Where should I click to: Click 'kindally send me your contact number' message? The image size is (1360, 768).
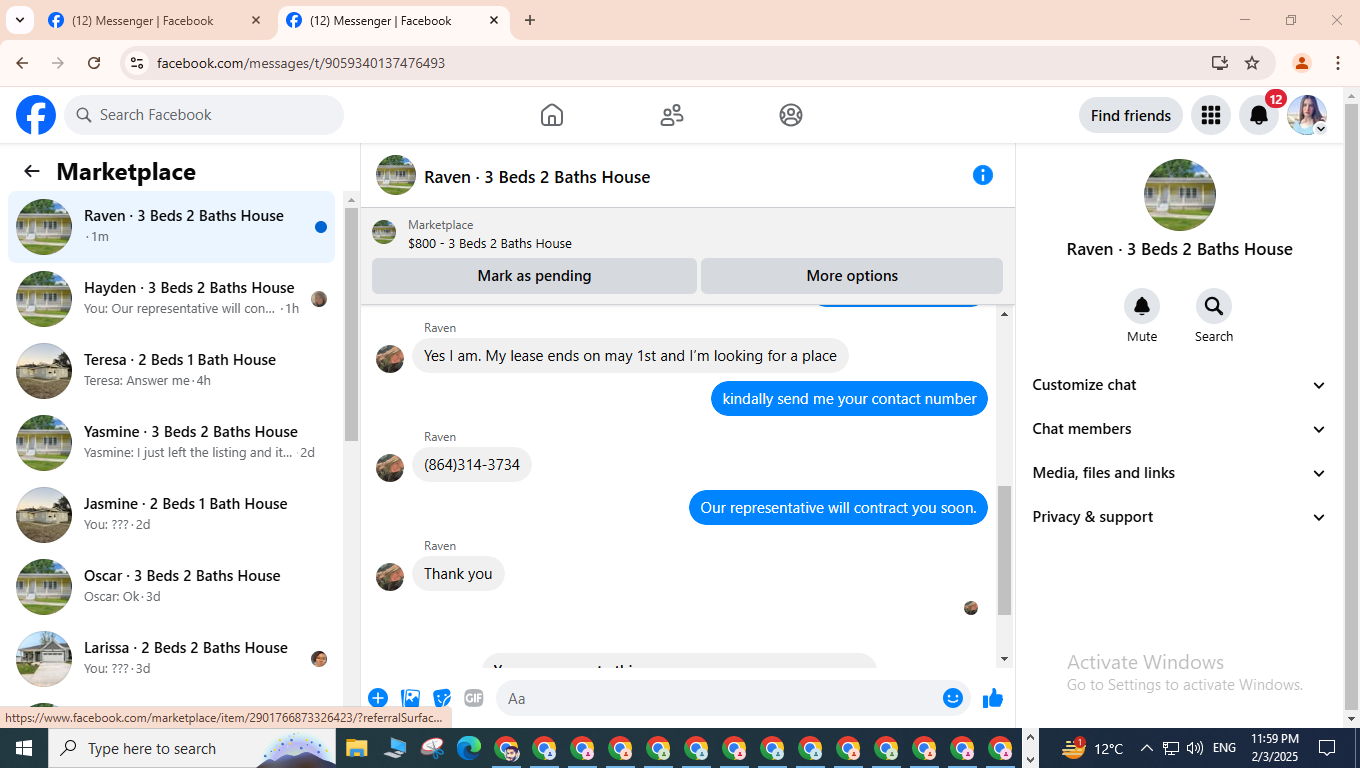pyautogui.click(x=850, y=399)
